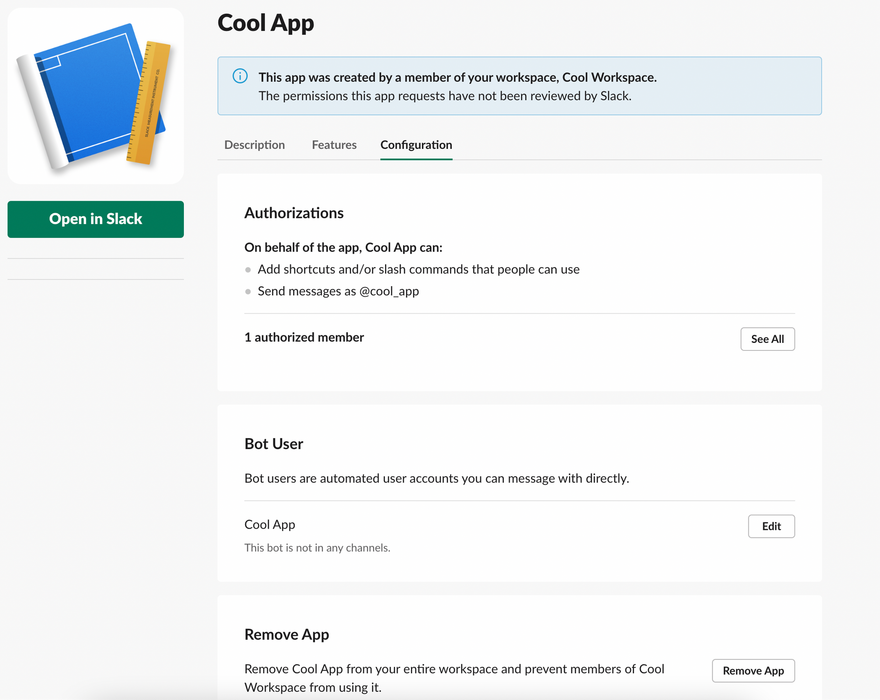Click the bullet dot beside Add shortcuts
This screenshot has height=700, width=880.
tap(248, 270)
